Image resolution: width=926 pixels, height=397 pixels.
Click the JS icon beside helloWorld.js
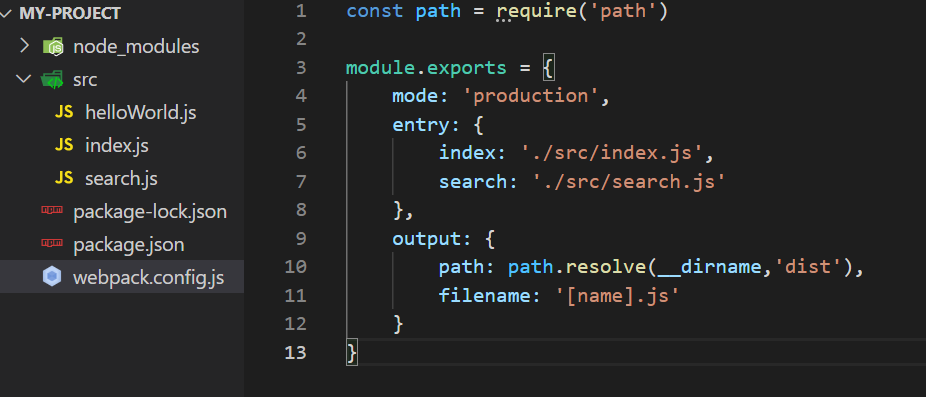coord(64,112)
